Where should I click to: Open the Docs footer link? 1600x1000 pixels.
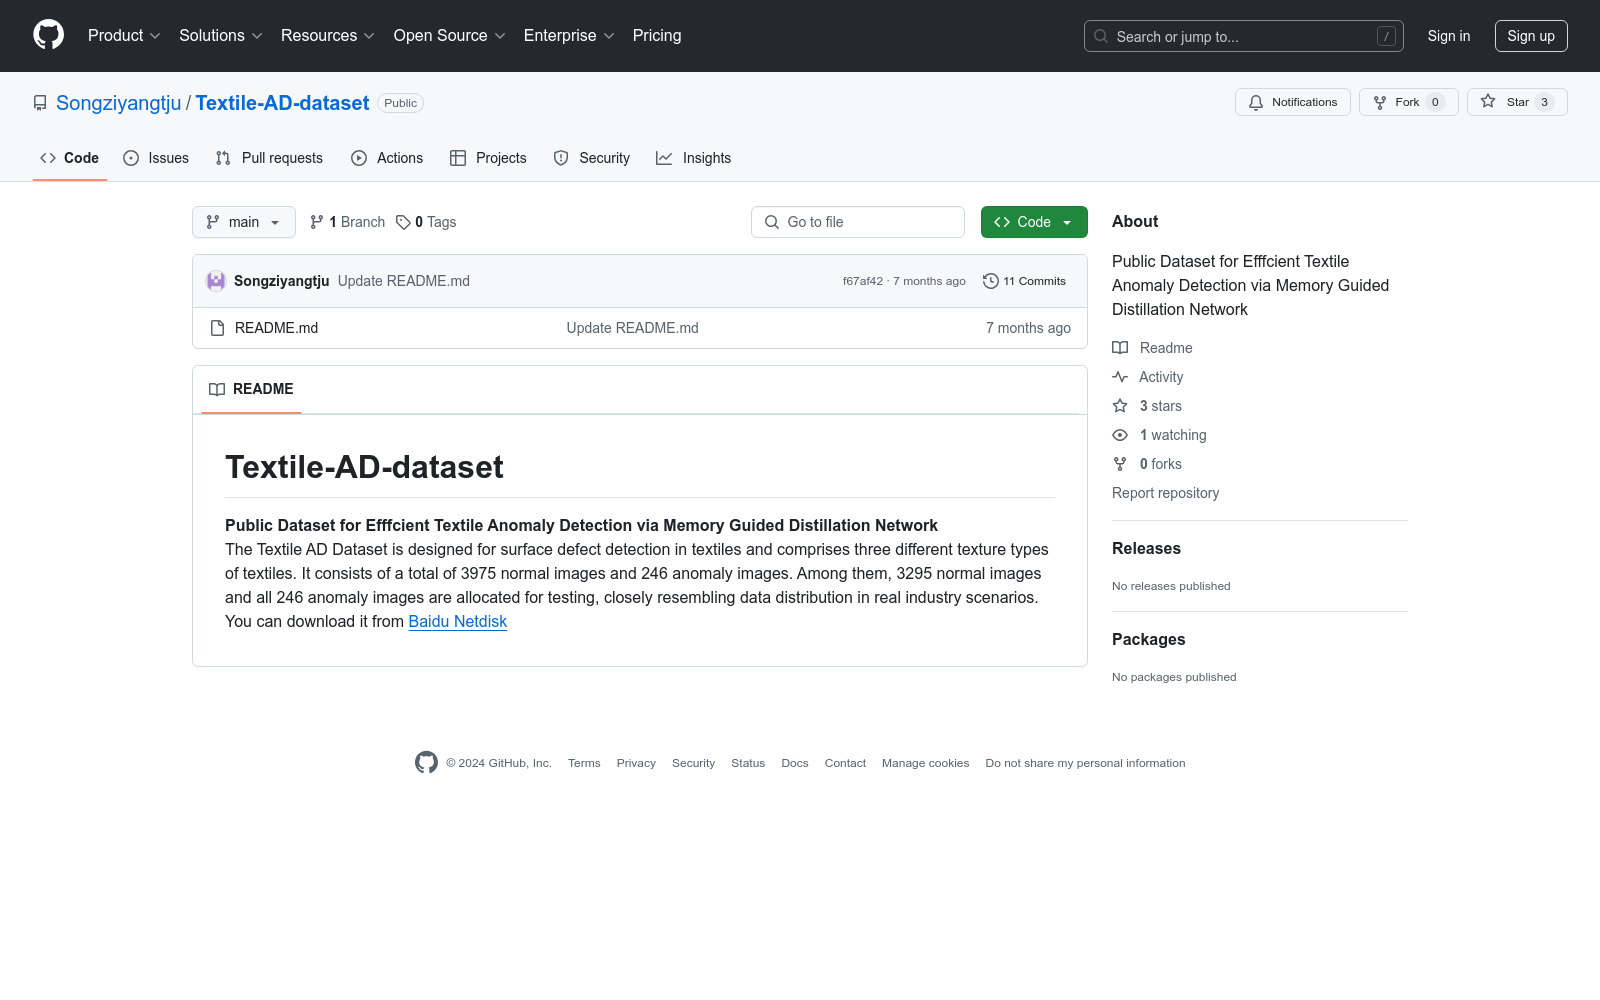pyautogui.click(x=795, y=763)
